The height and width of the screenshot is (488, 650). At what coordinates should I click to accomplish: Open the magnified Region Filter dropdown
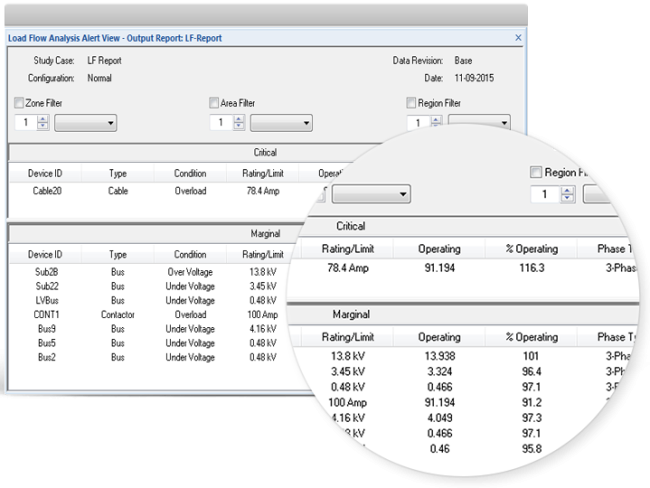point(371,193)
